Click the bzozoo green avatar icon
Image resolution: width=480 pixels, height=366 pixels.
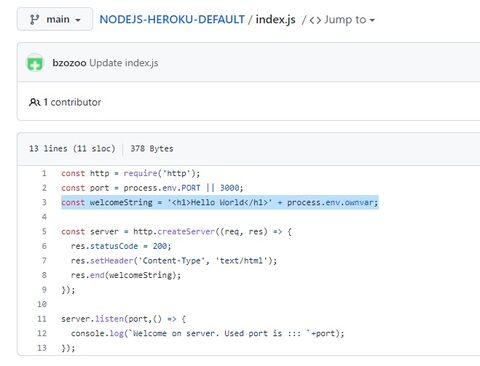pyautogui.click(x=35, y=63)
